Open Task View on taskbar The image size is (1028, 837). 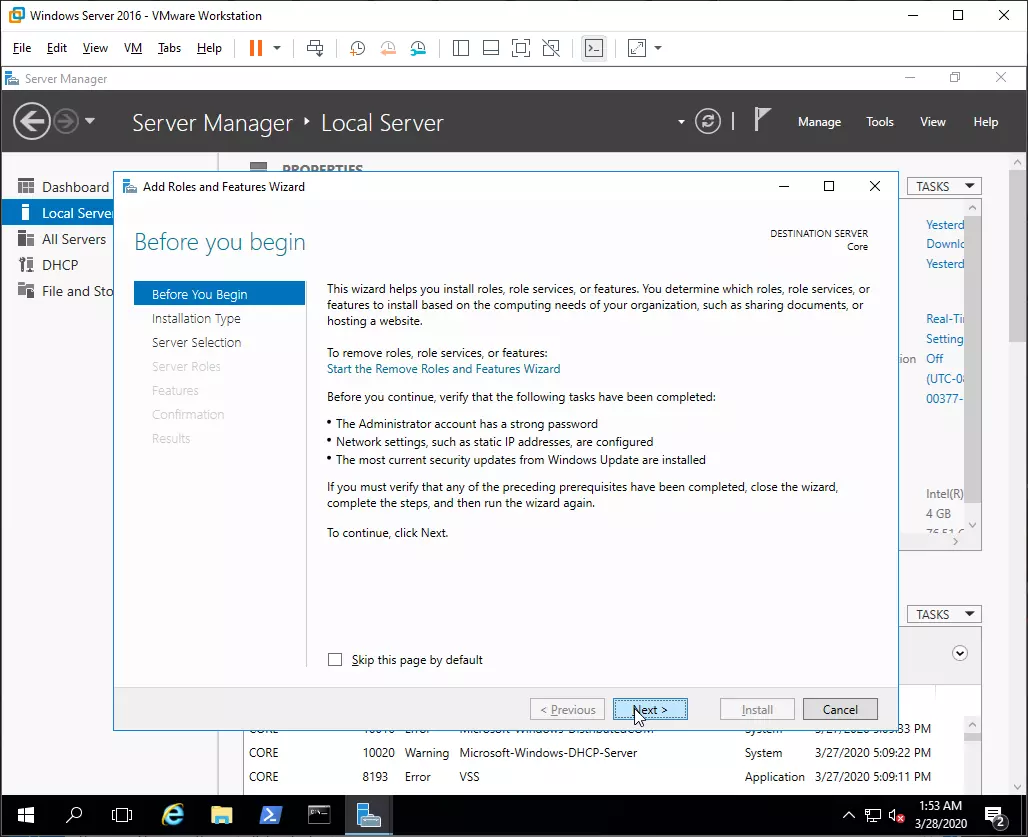coord(122,815)
